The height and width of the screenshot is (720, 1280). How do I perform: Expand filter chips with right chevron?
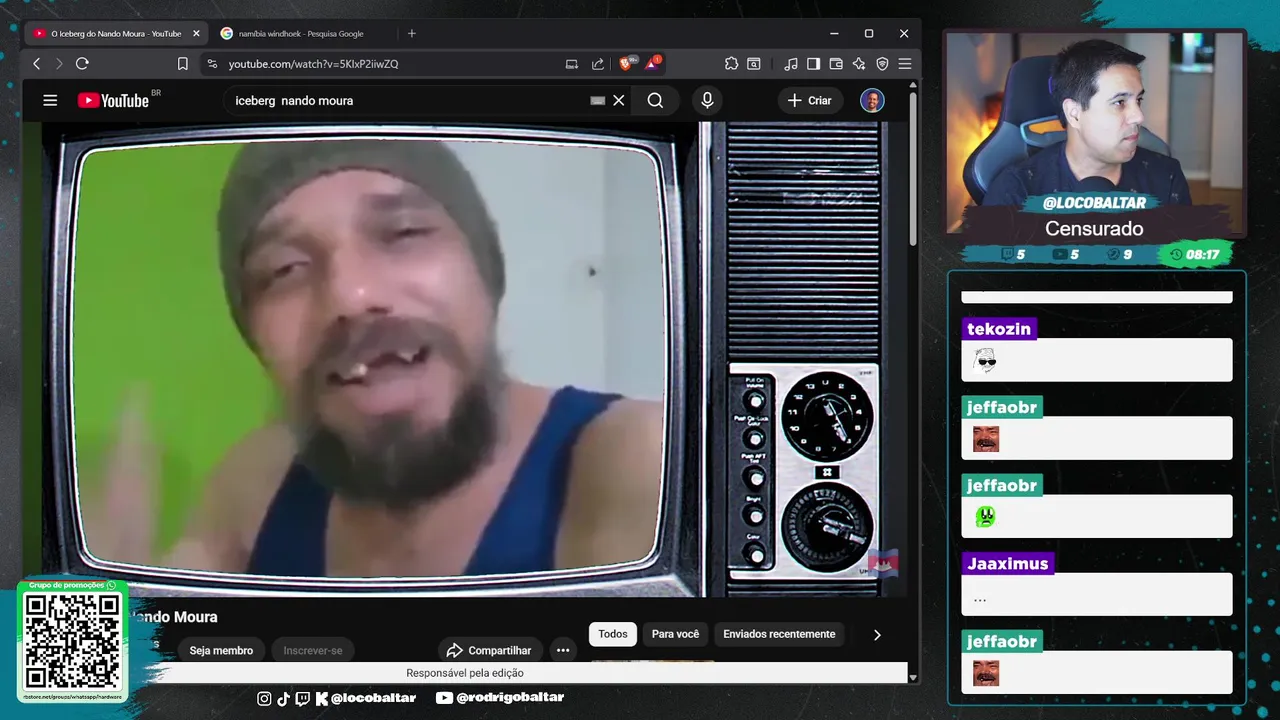click(877, 634)
